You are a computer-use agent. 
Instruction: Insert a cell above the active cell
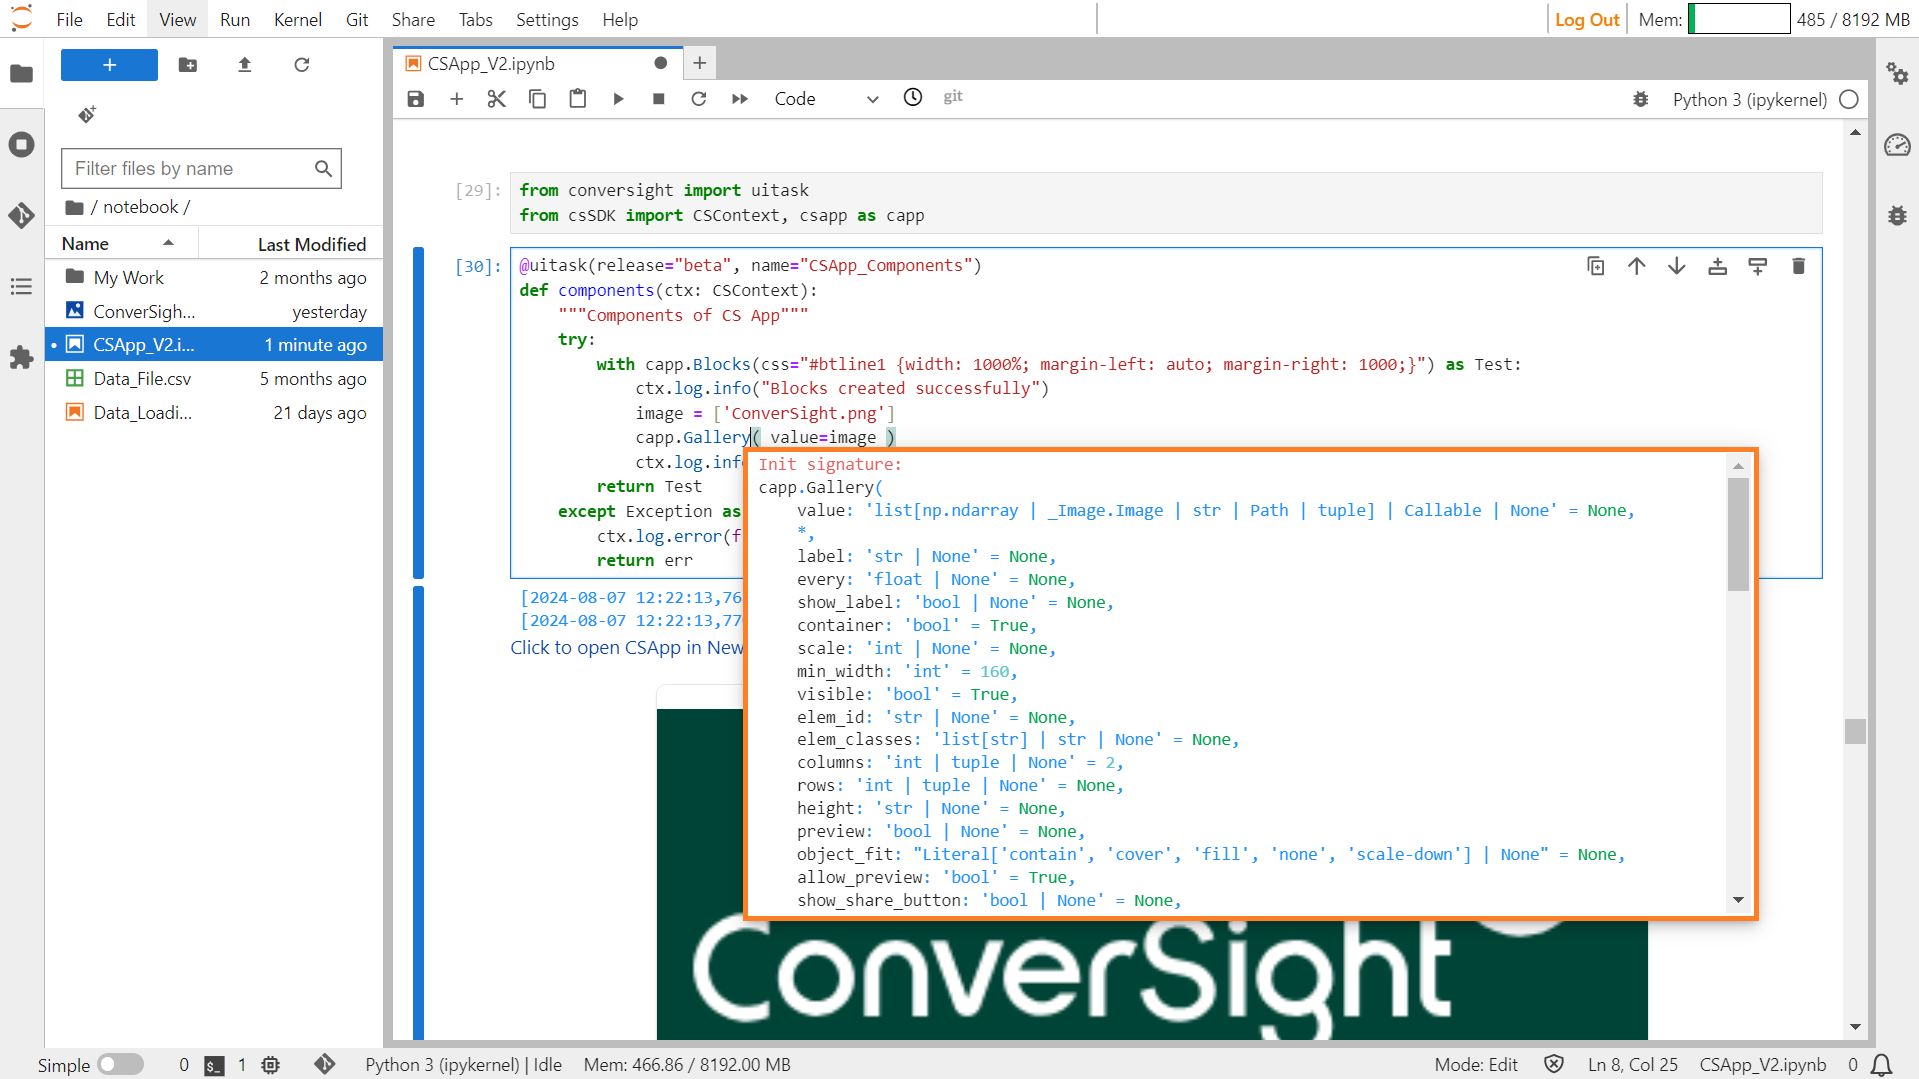pos(1718,266)
